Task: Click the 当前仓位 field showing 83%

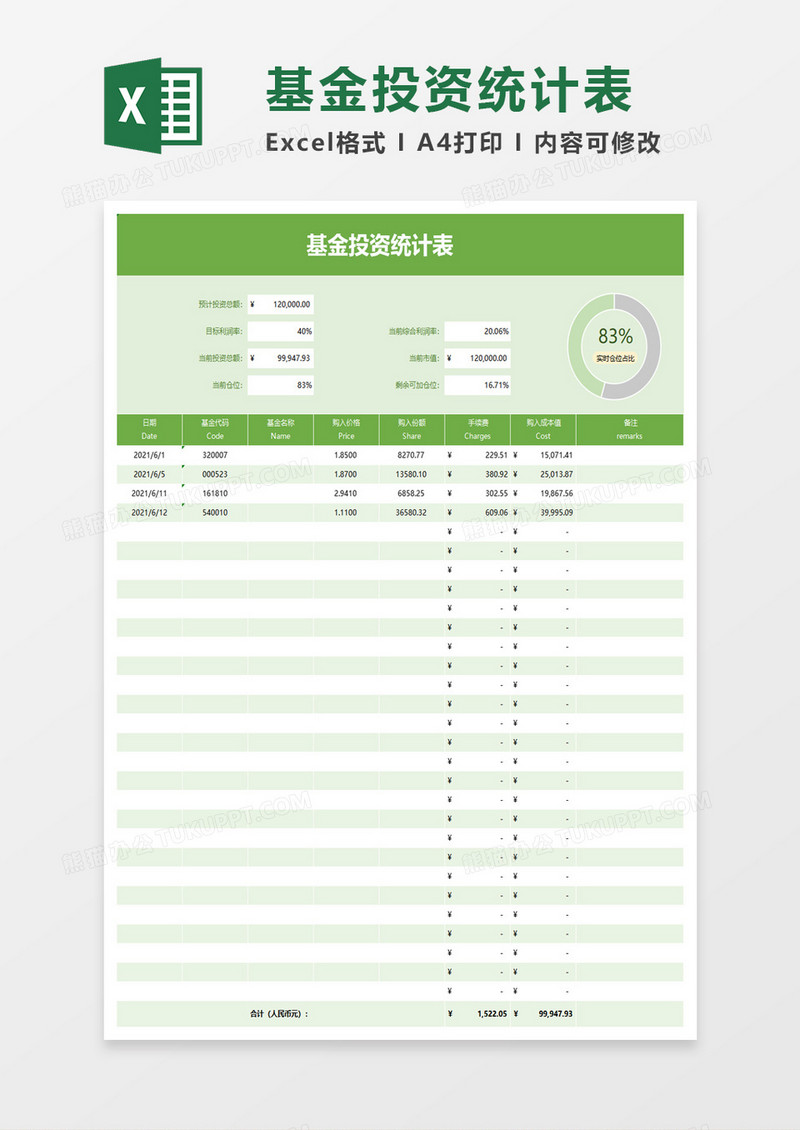Action: tap(281, 385)
